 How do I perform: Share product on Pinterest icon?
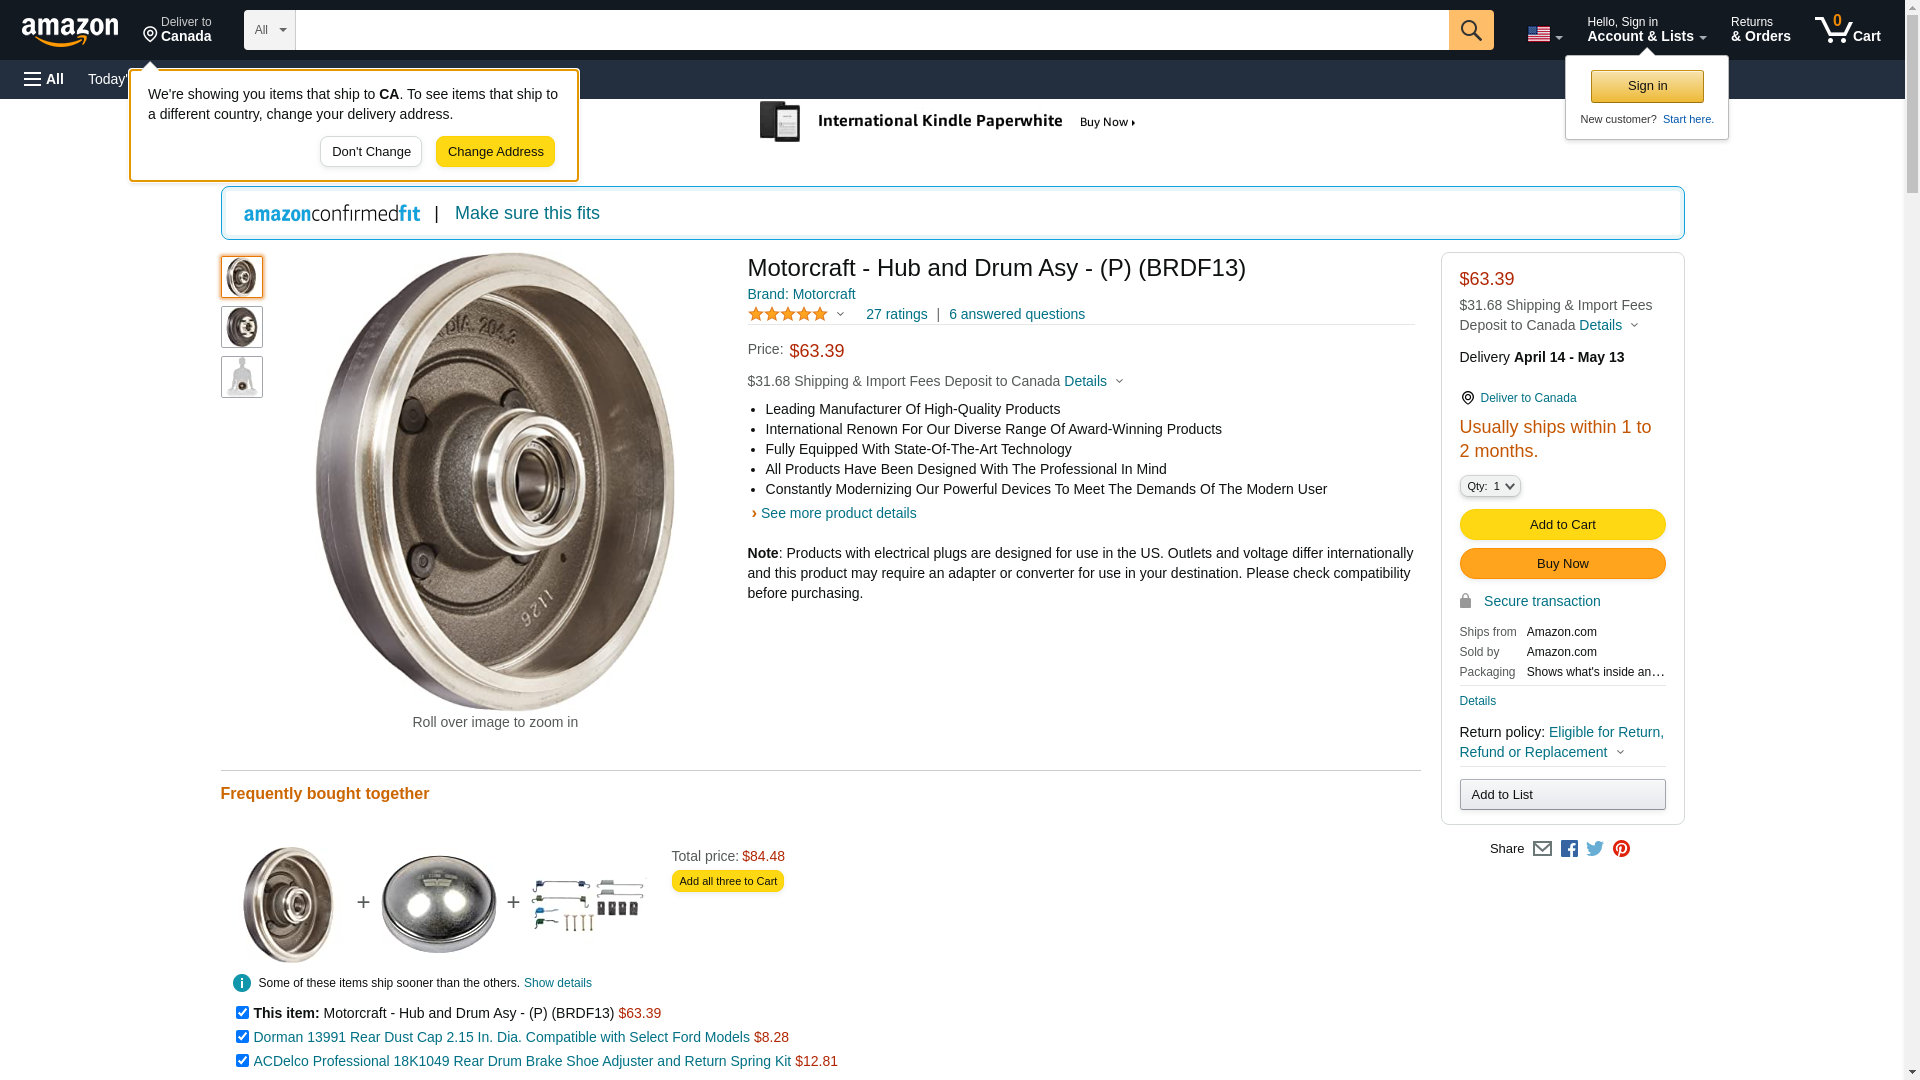click(x=1621, y=849)
